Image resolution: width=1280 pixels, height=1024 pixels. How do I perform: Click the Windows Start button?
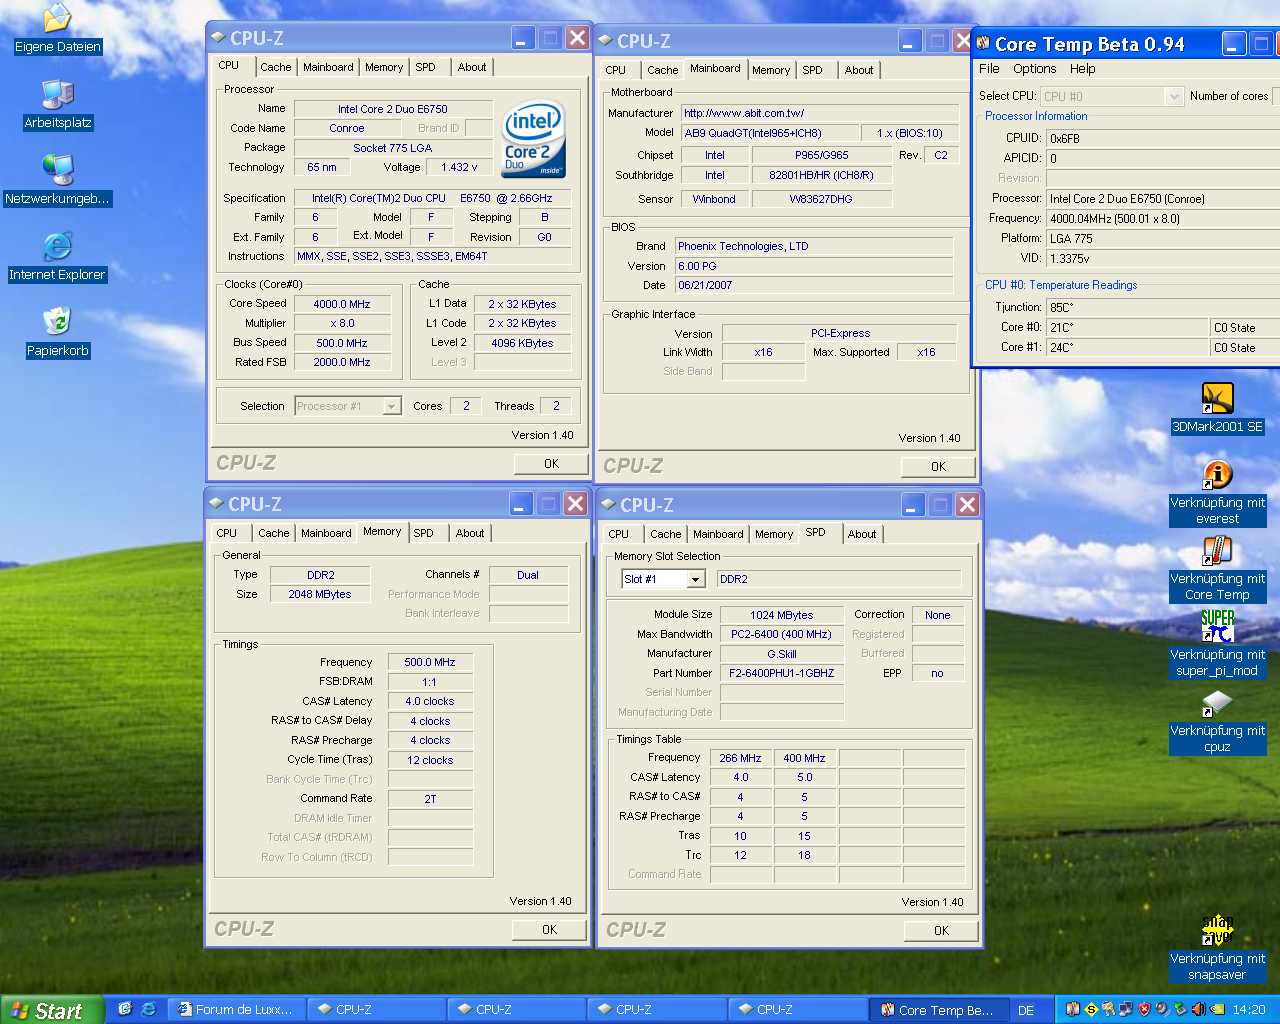(x=51, y=1010)
